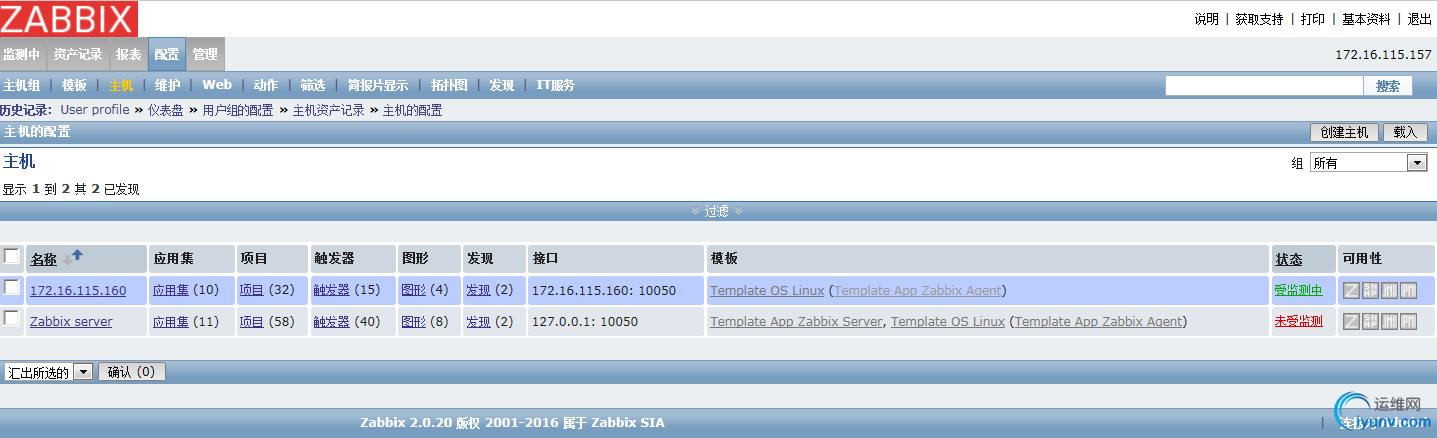Open 发现 (2) link for 172.16.115.160
1437x438 pixels.
point(478,291)
